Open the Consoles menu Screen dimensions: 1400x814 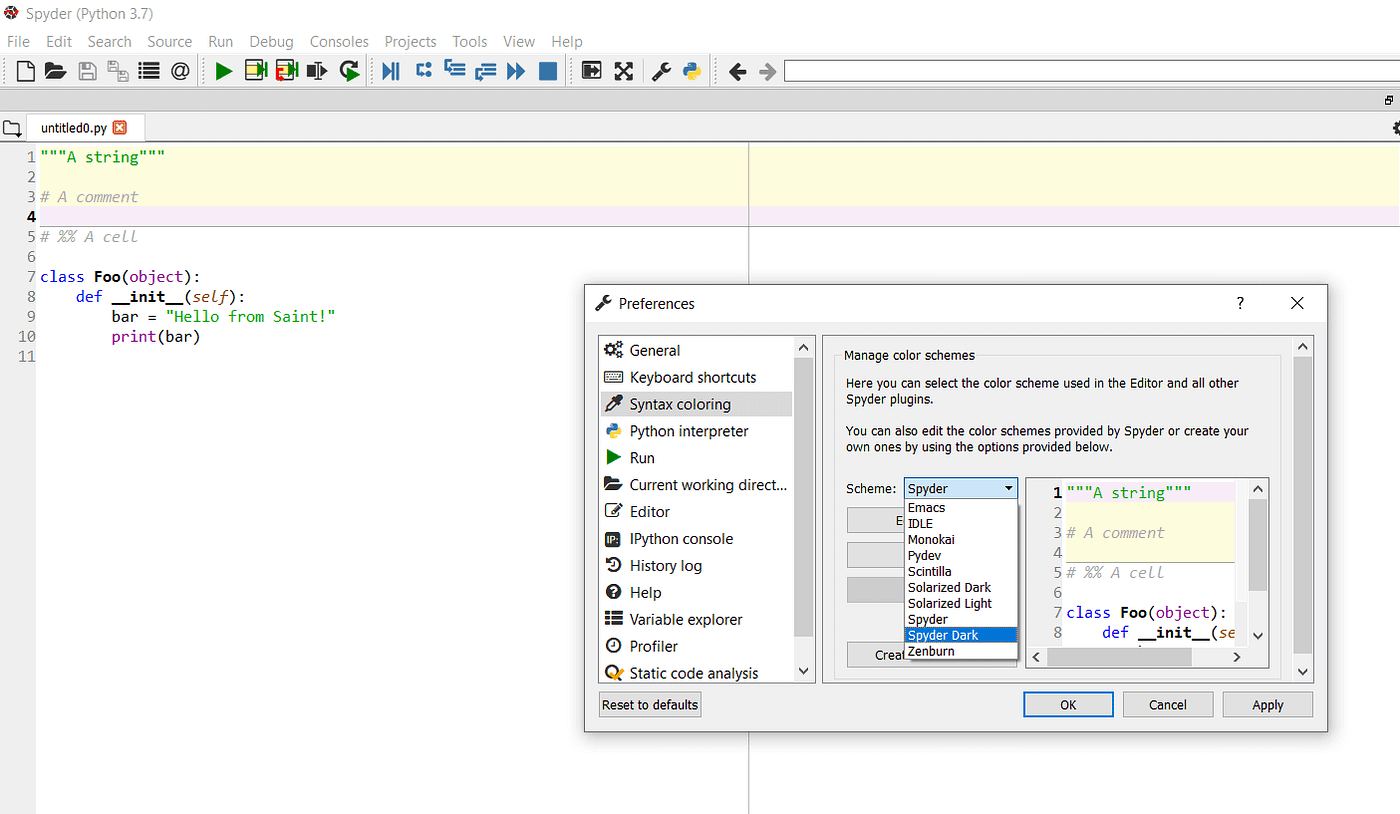pos(339,41)
